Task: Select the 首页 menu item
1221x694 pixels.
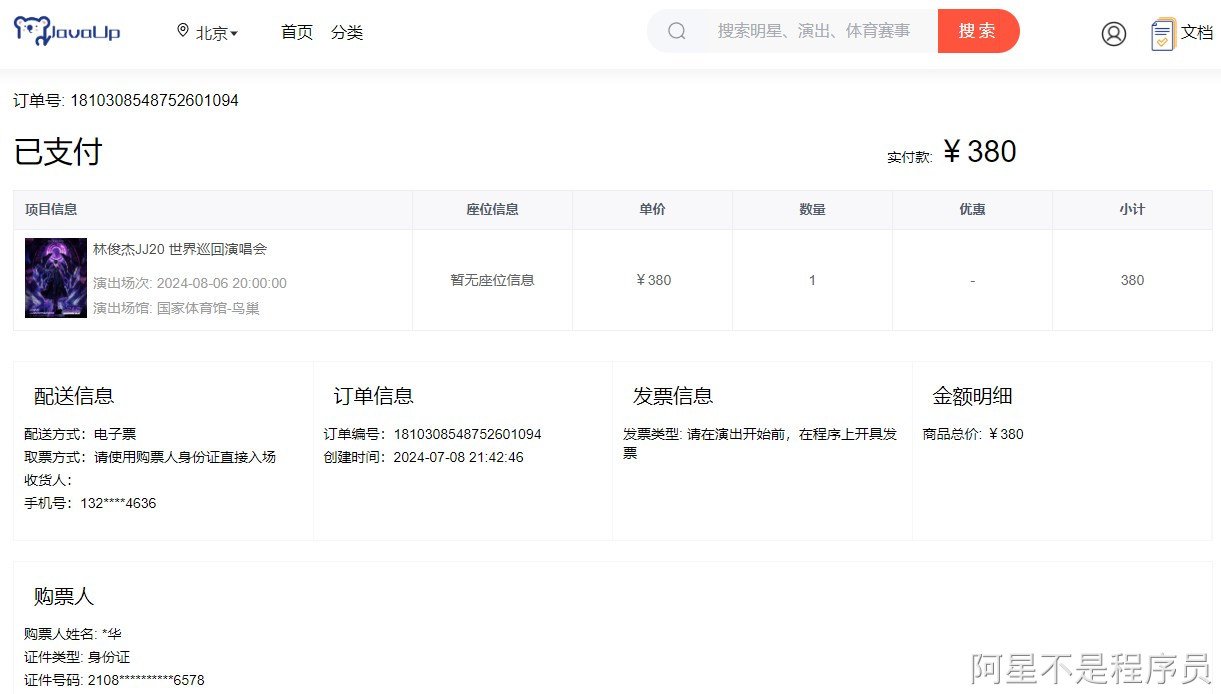Action: pos(296,32)
